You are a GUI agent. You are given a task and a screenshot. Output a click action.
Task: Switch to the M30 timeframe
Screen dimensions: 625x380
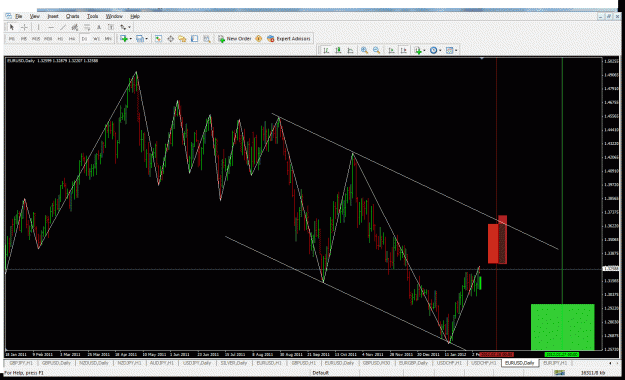48,39
